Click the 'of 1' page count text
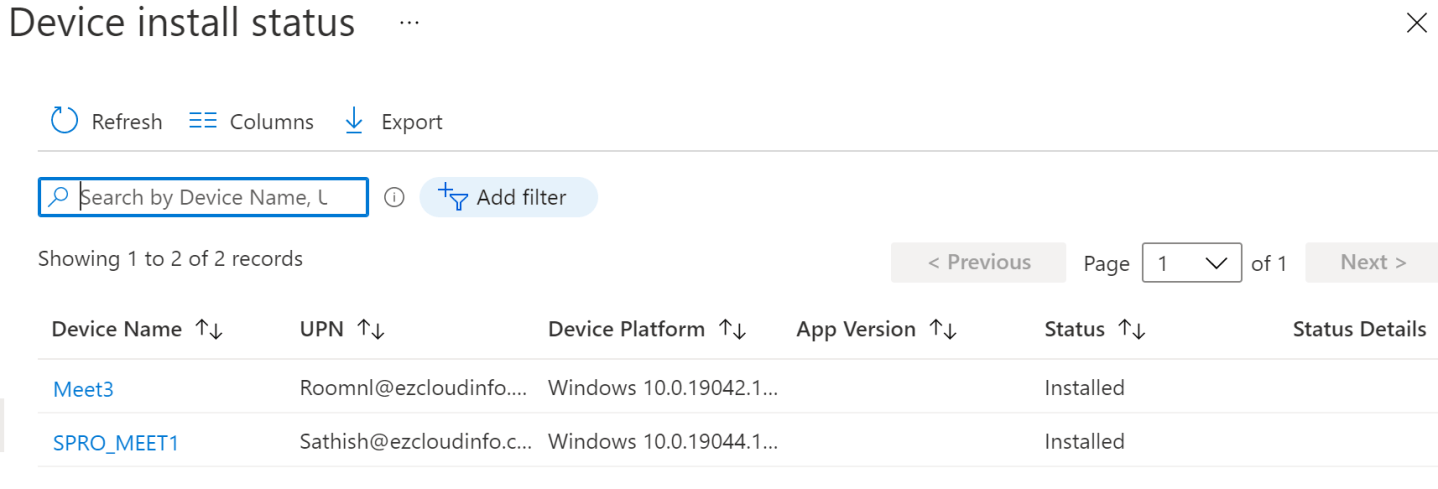The height and width of the screenshot is (489, 1438). click(1269, 263)
